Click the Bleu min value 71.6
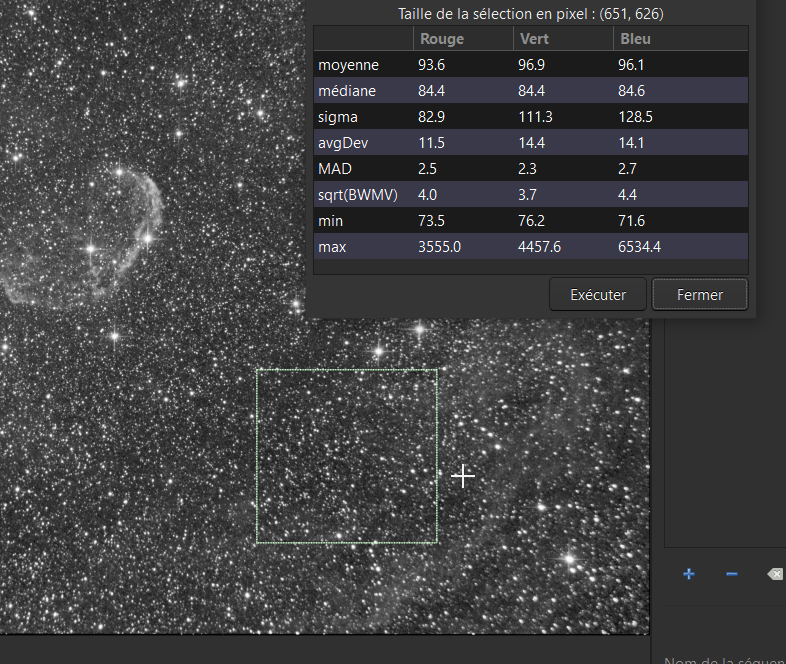 pyautogui.click(x=631, y=220)
